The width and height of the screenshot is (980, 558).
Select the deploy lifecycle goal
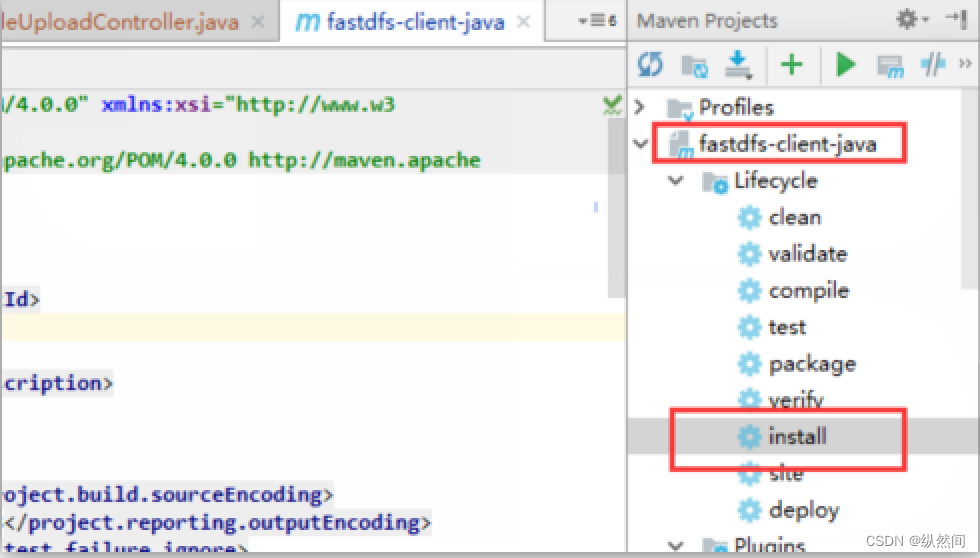[x=804, y=511]
